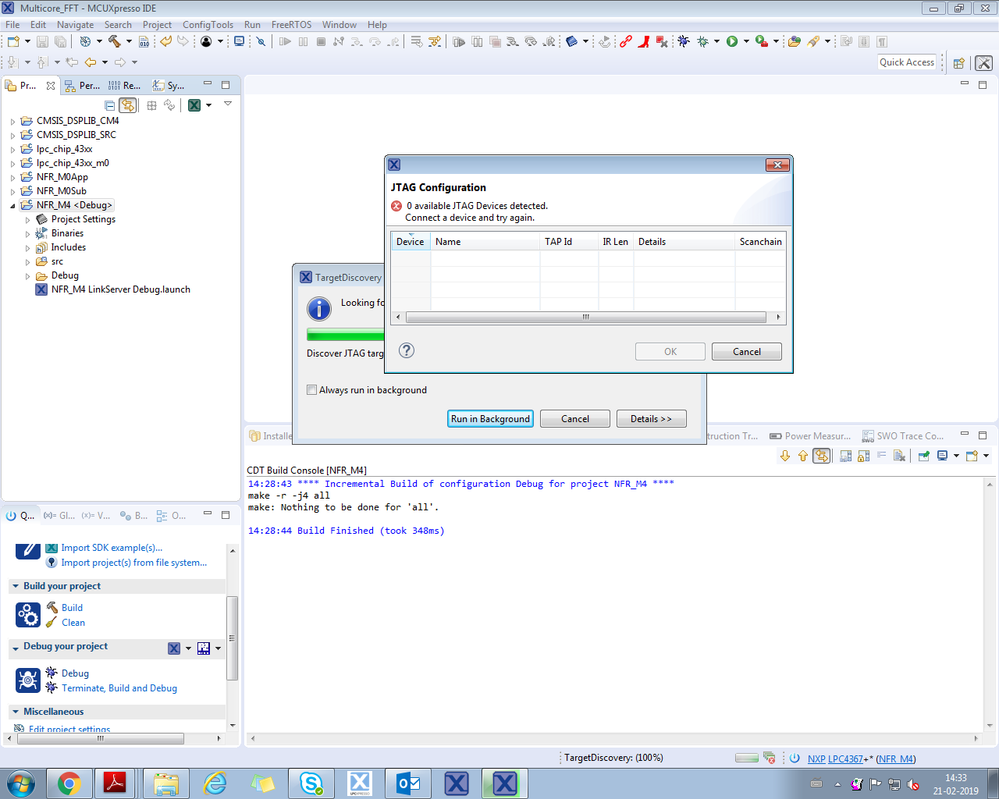Click the Clean link in Quickstart
The image size is (999, 799).
pyautogui.click(x=73, y=623)
